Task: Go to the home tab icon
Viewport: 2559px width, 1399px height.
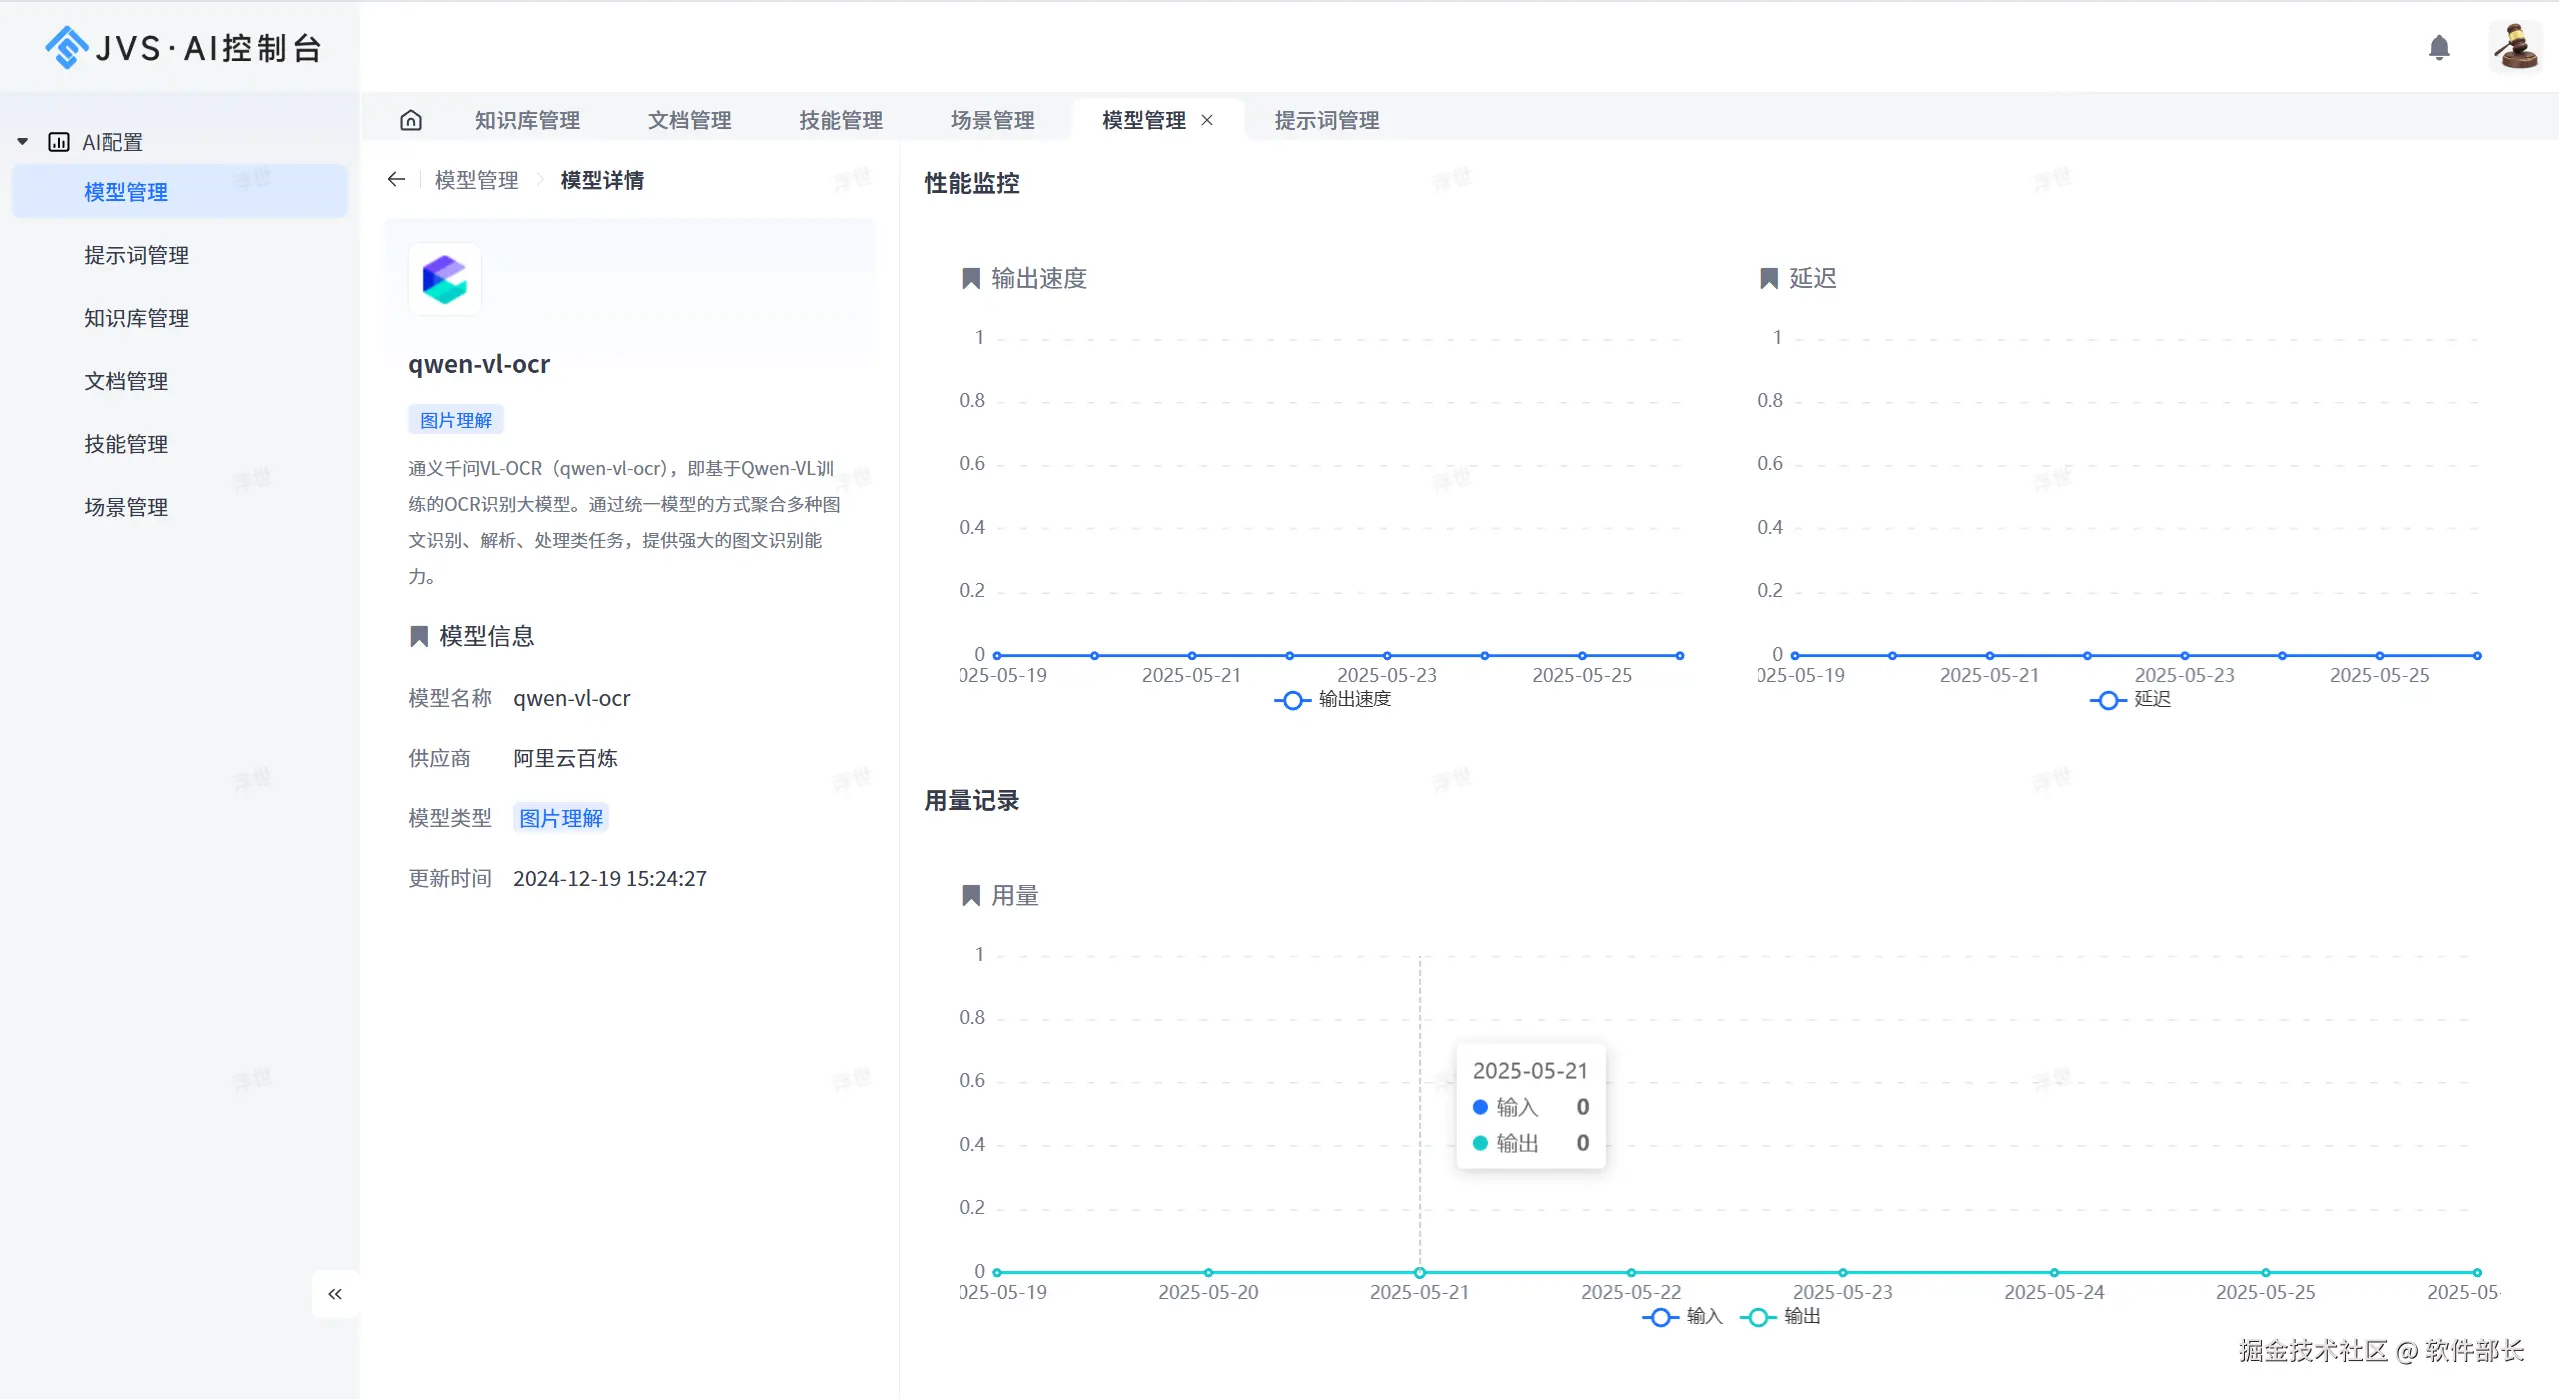Action: point(411,120)
